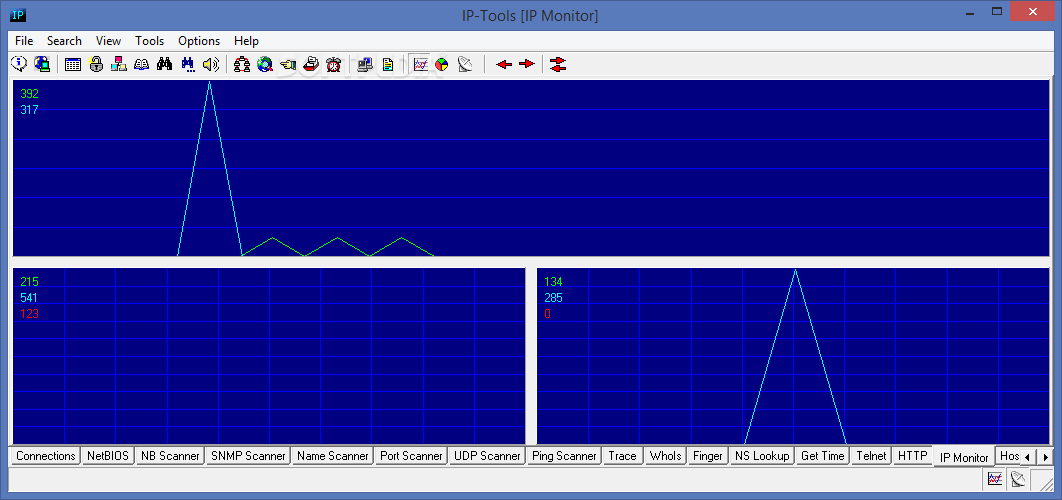The width and height of the screenshot is (1062, 500).
Task: Click the graph icon in status bar
Action: [x=995, y=479]
